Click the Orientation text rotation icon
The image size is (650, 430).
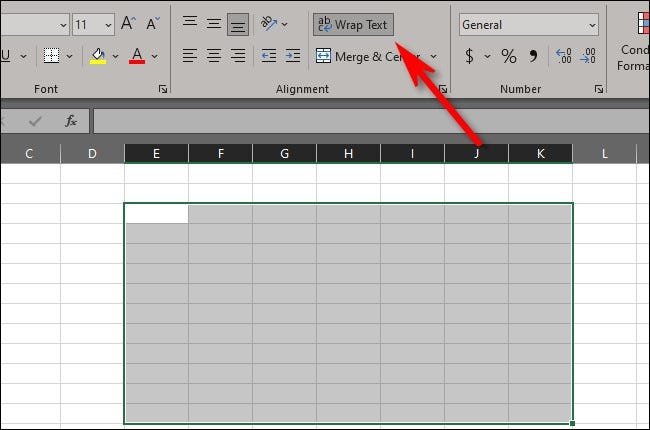click(269, 24)
